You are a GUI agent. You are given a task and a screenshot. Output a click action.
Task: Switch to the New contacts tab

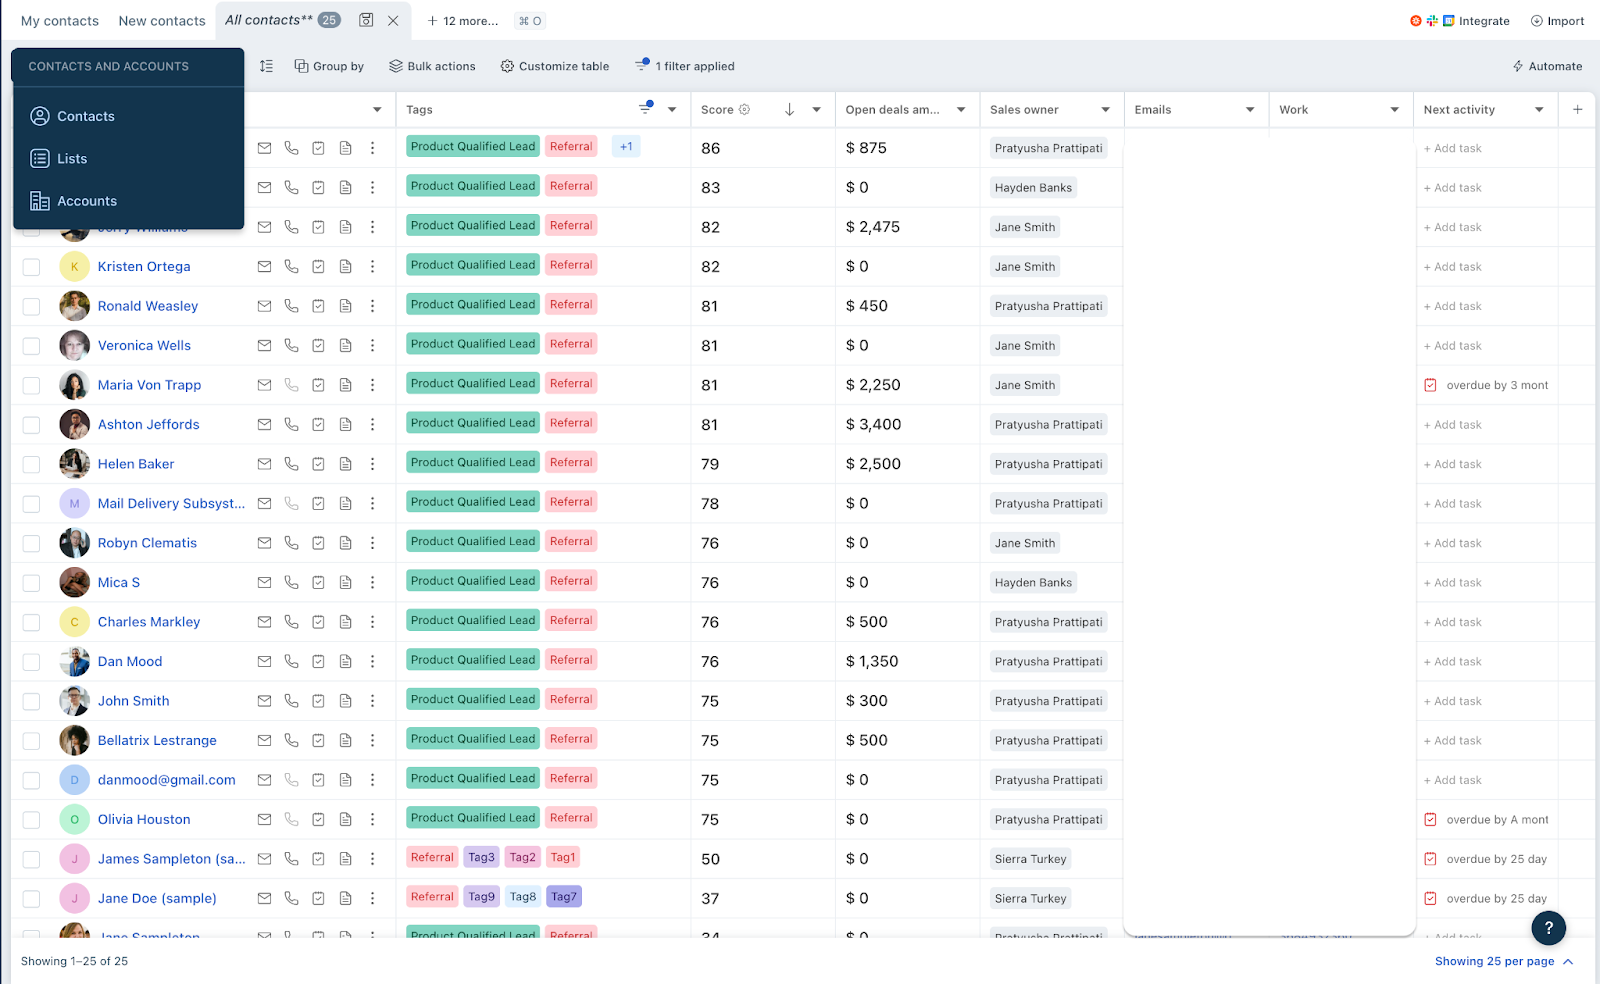pos(162,21)
